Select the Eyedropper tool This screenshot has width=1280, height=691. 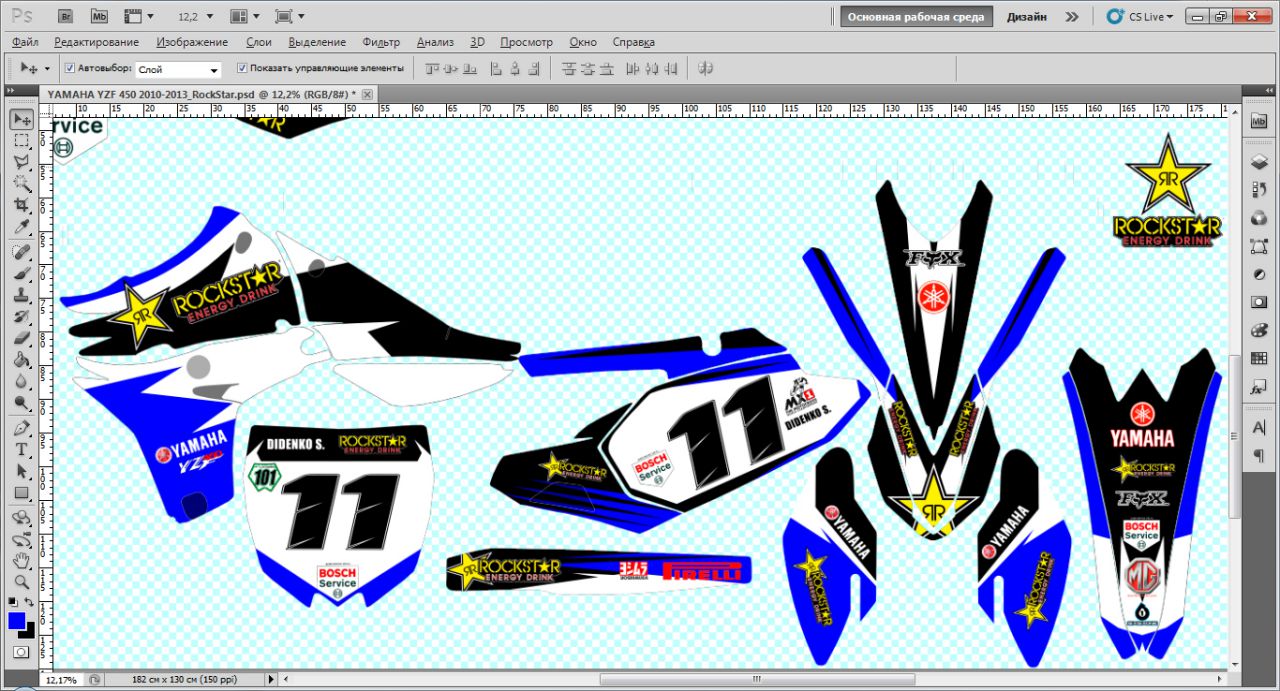[x=21, y=226]
